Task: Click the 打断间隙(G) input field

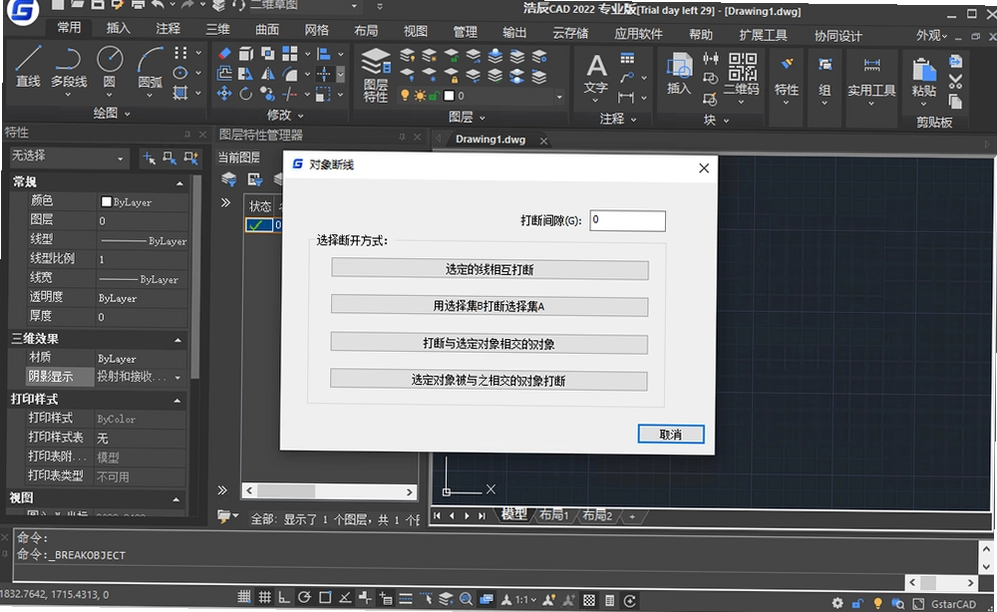Action: tap(627, 221)
